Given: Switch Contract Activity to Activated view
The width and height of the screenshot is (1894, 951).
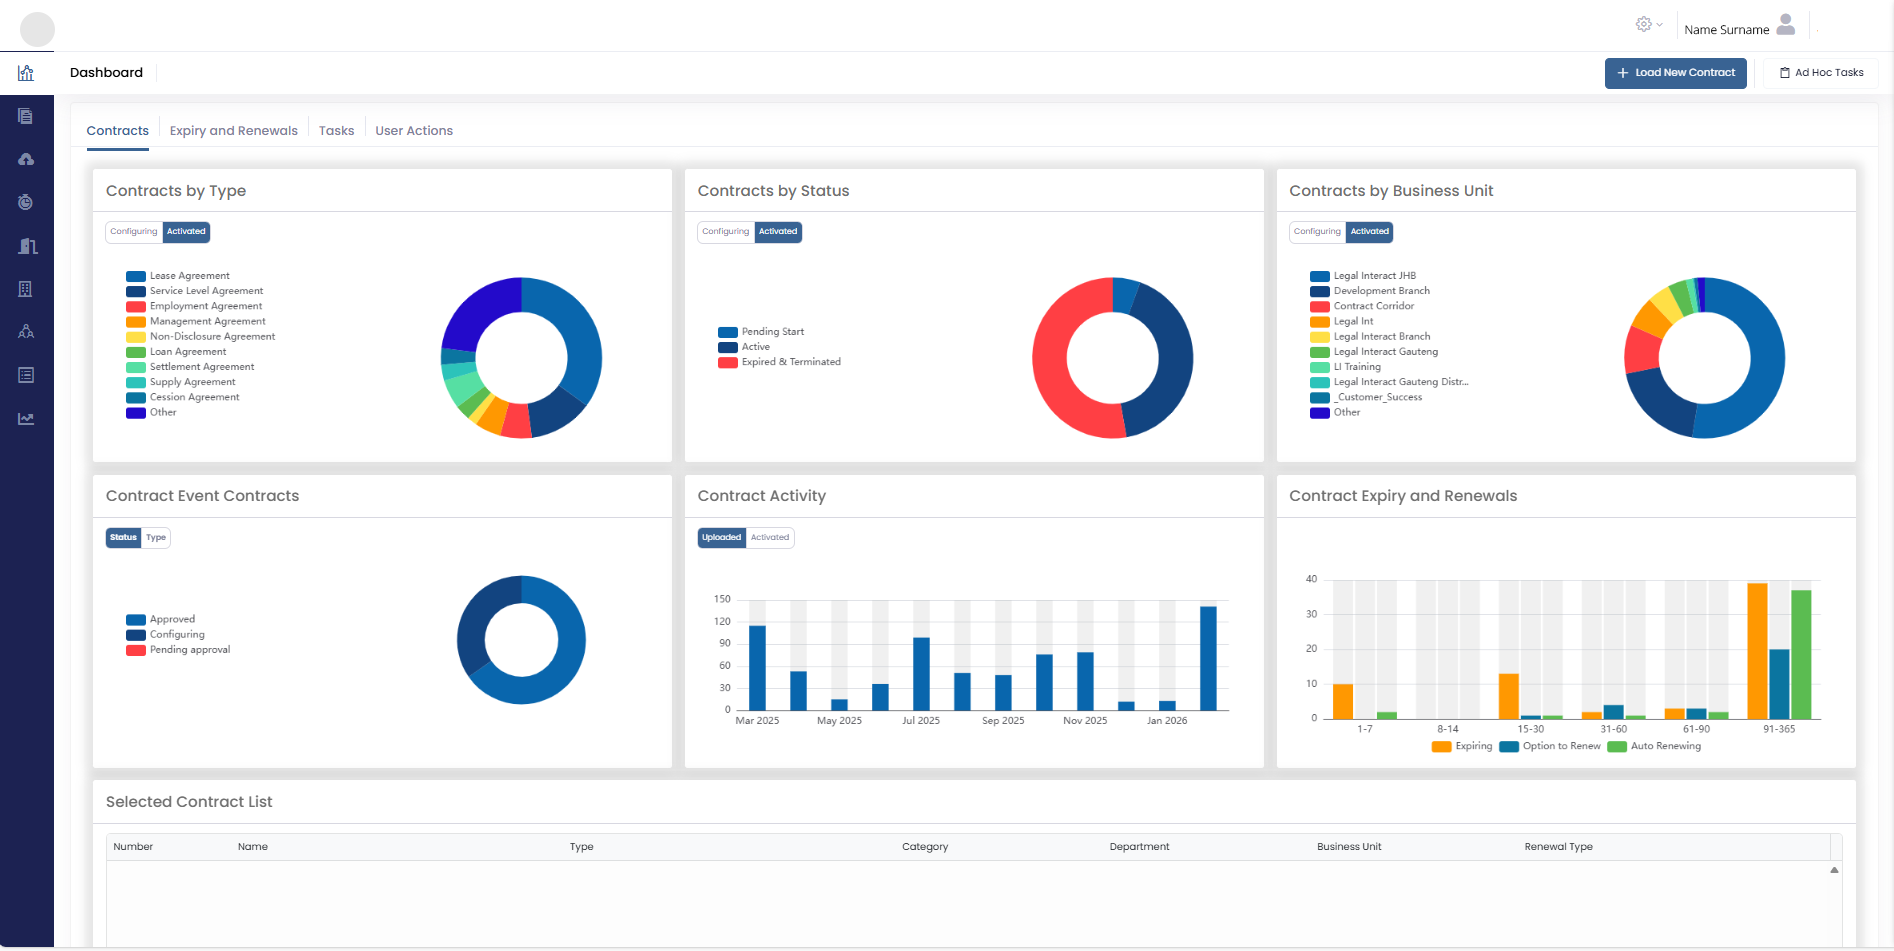Looking at the screenshot, I should coord(770,538).
